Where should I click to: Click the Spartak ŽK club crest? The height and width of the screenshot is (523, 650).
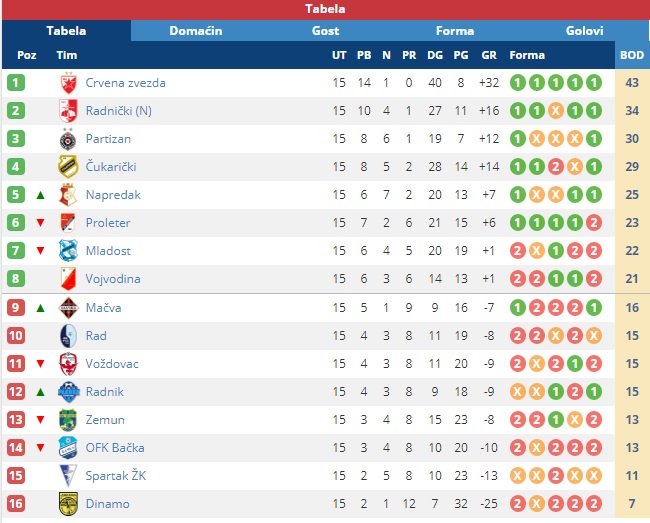point(68,476)
